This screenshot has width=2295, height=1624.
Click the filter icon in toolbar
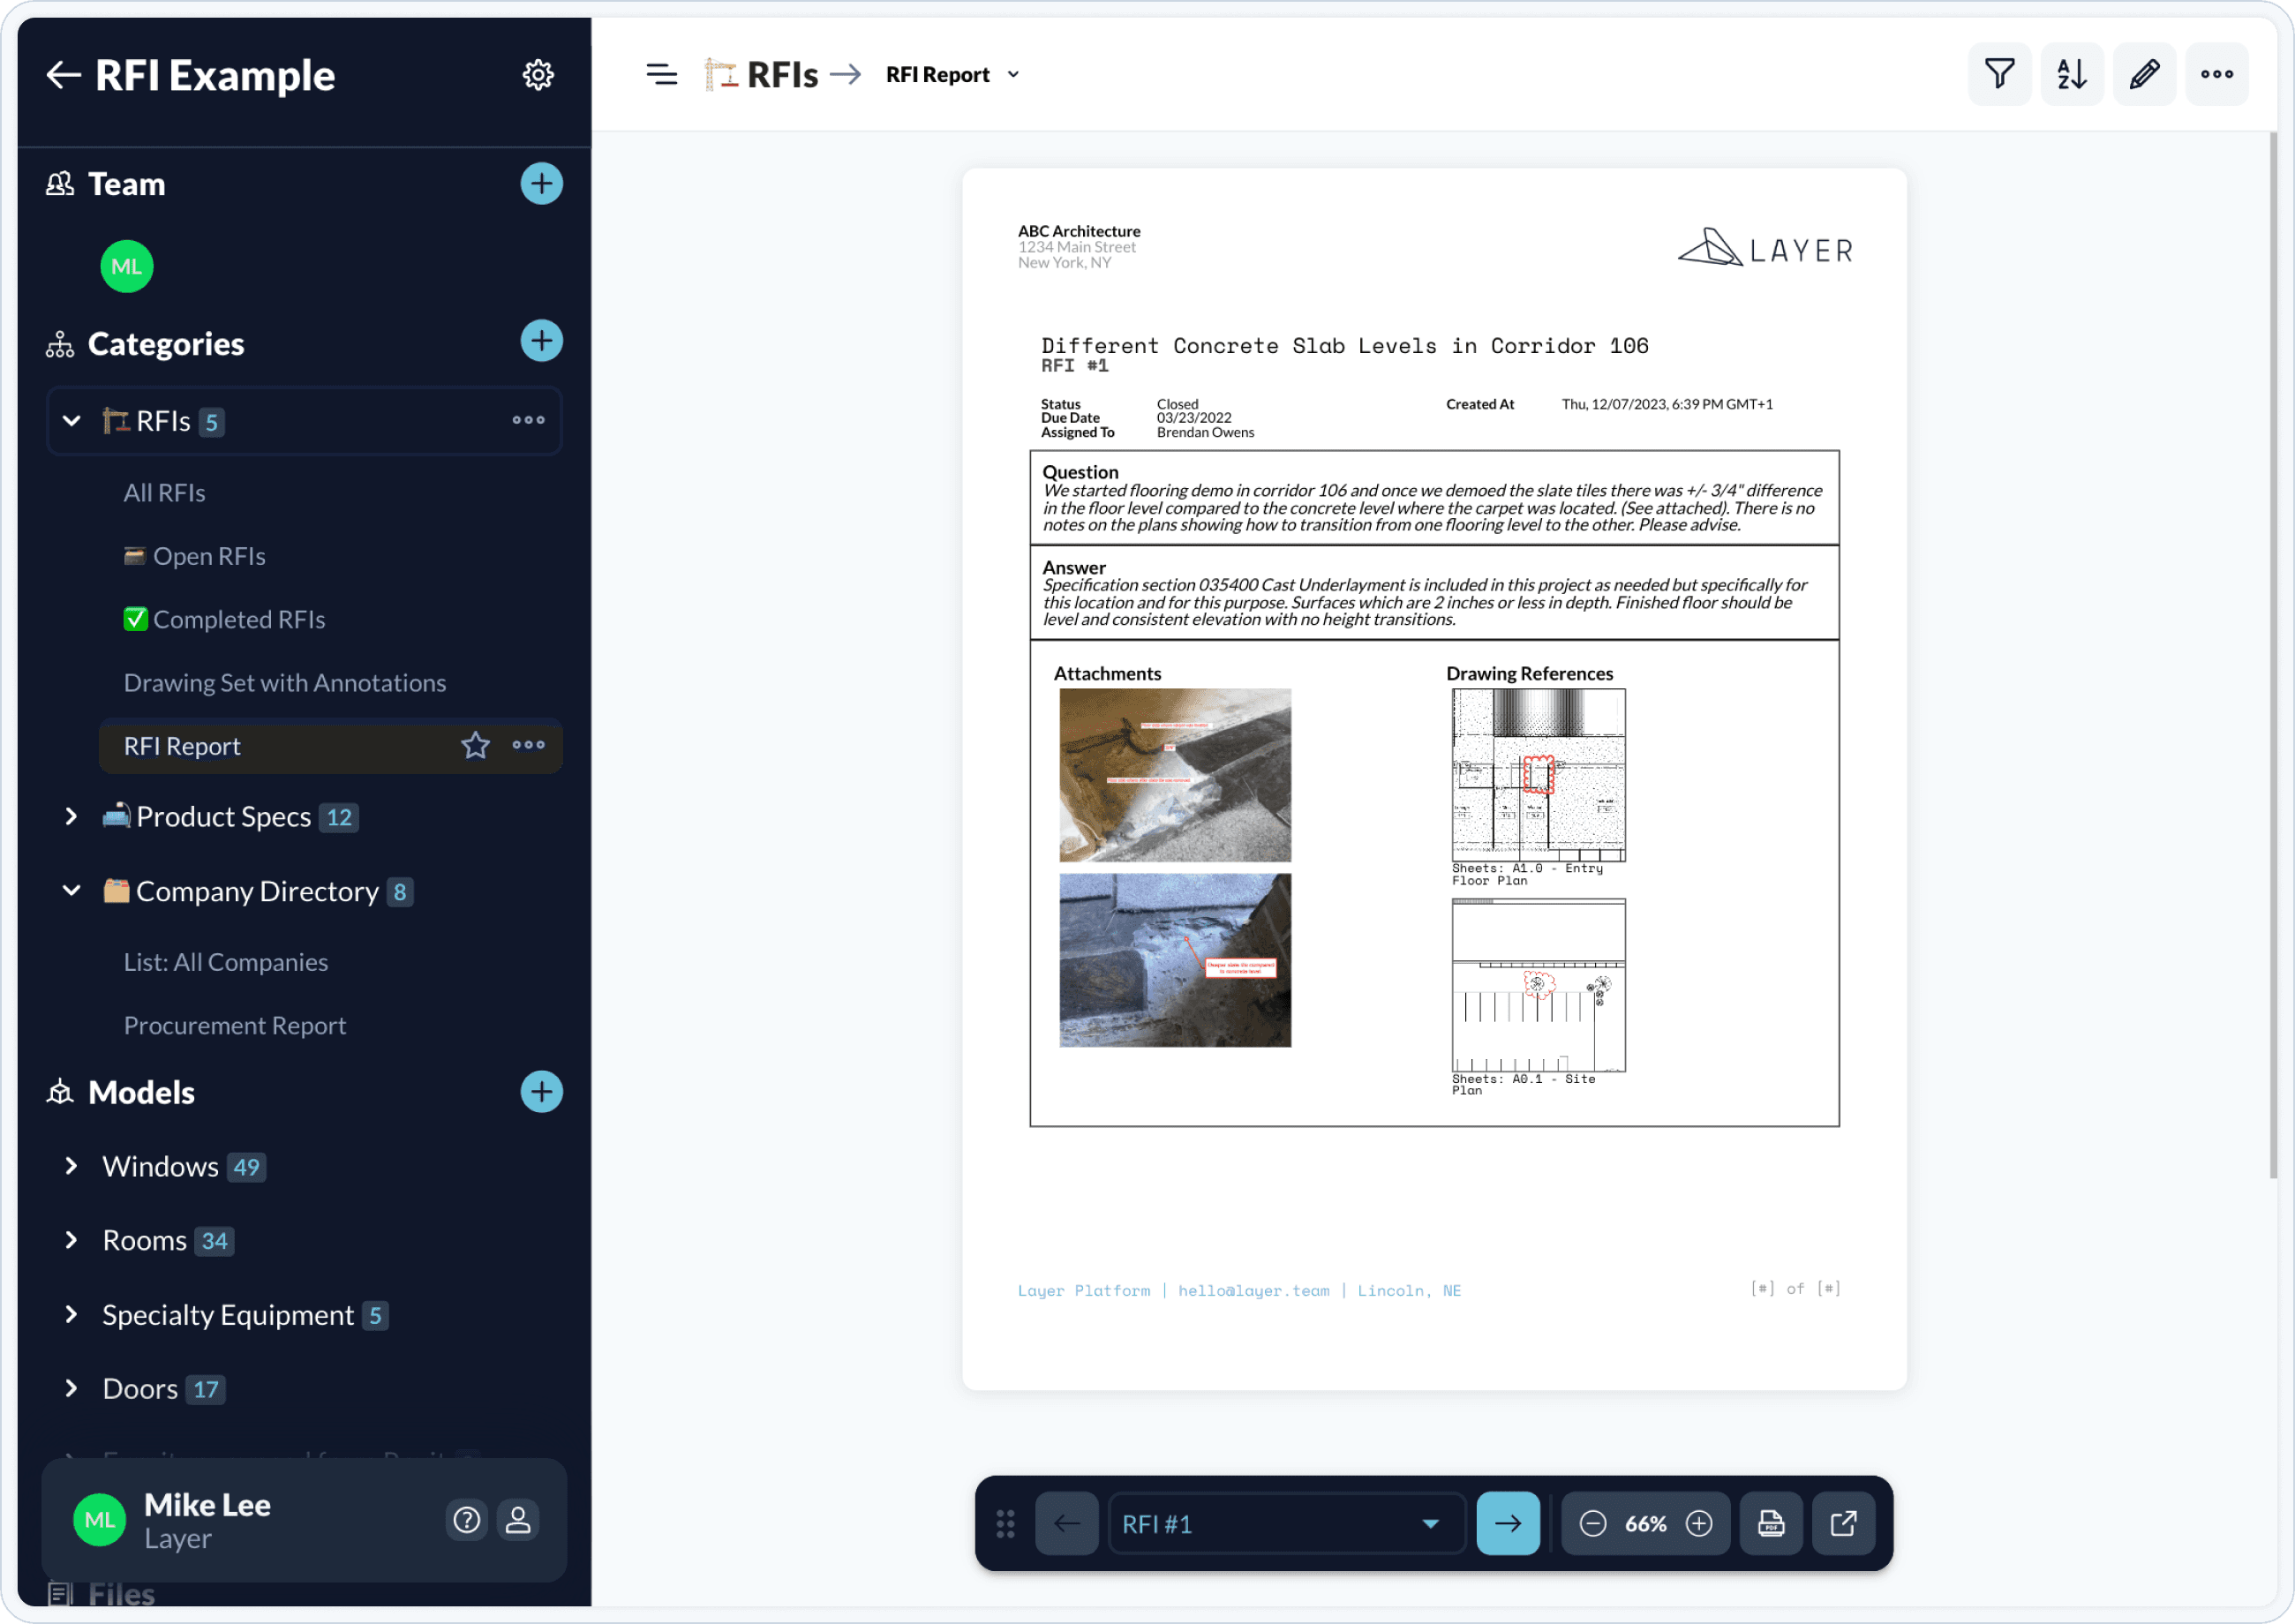pos(2000,74)
